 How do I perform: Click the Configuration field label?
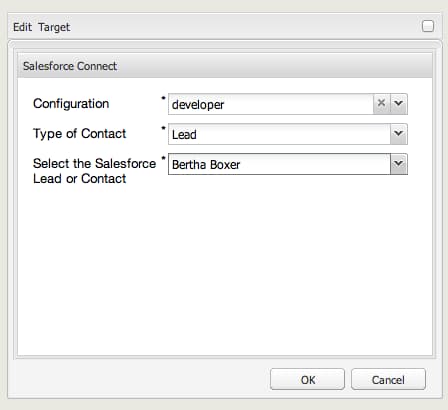(71, 104)
